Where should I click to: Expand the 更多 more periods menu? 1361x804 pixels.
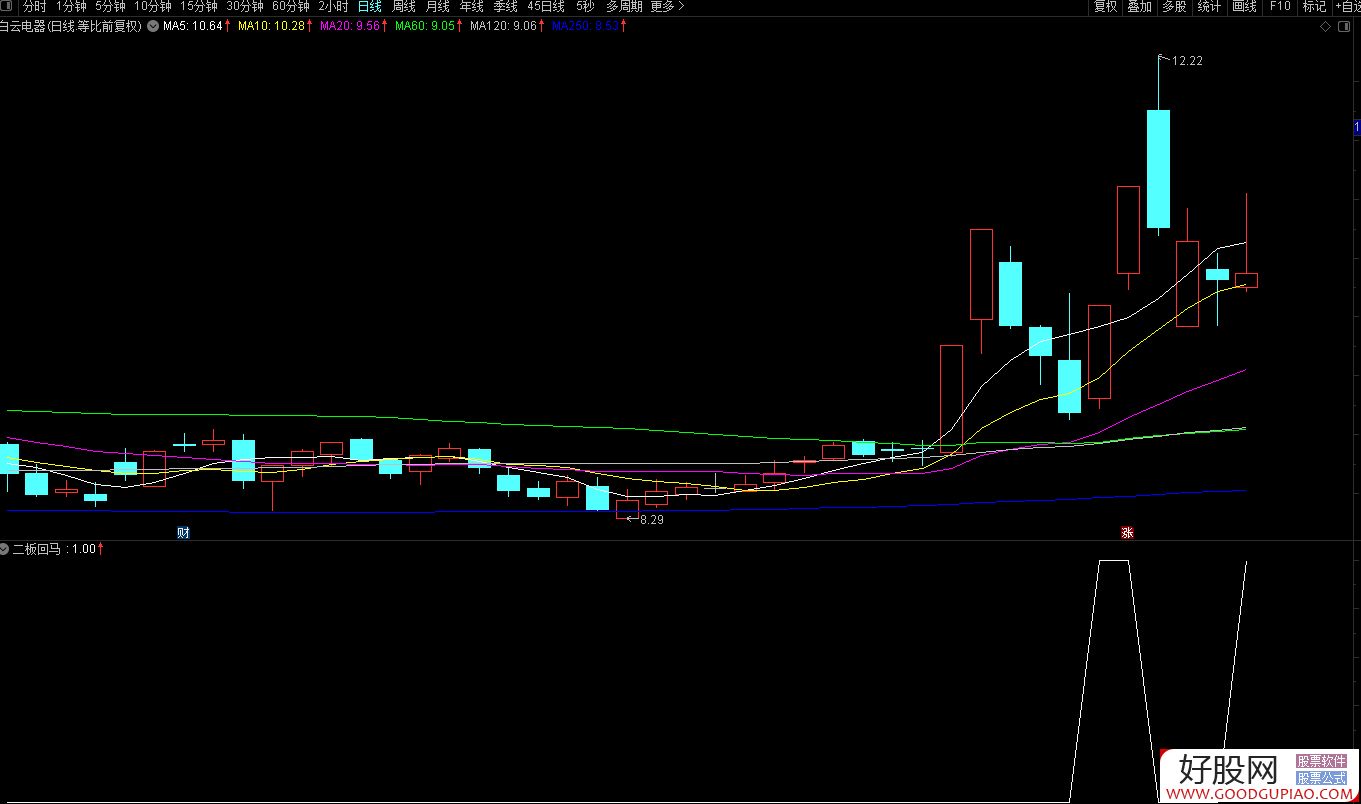(667, 6)
